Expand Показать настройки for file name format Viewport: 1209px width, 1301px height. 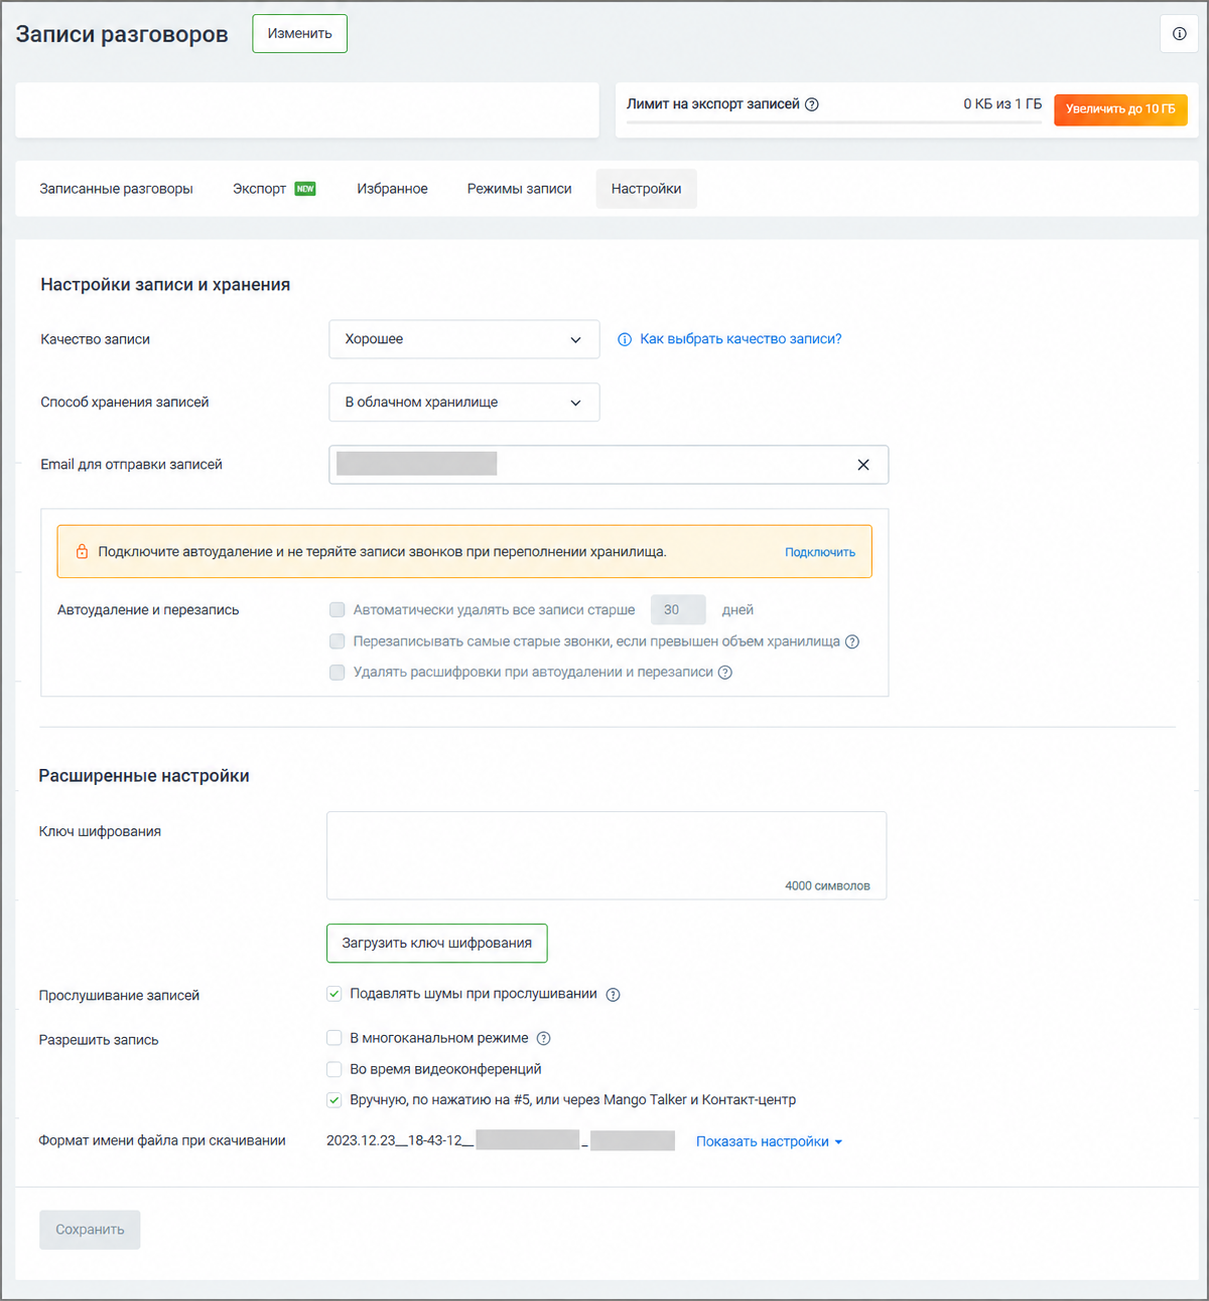click(x=769, y=1141)
